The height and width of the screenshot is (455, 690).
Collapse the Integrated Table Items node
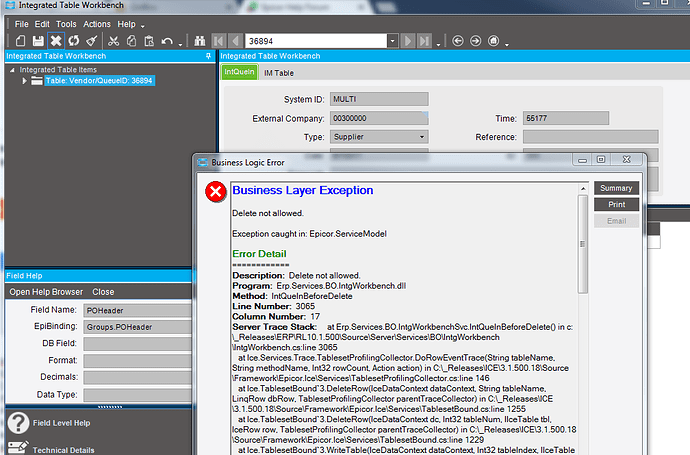[12, 70]
